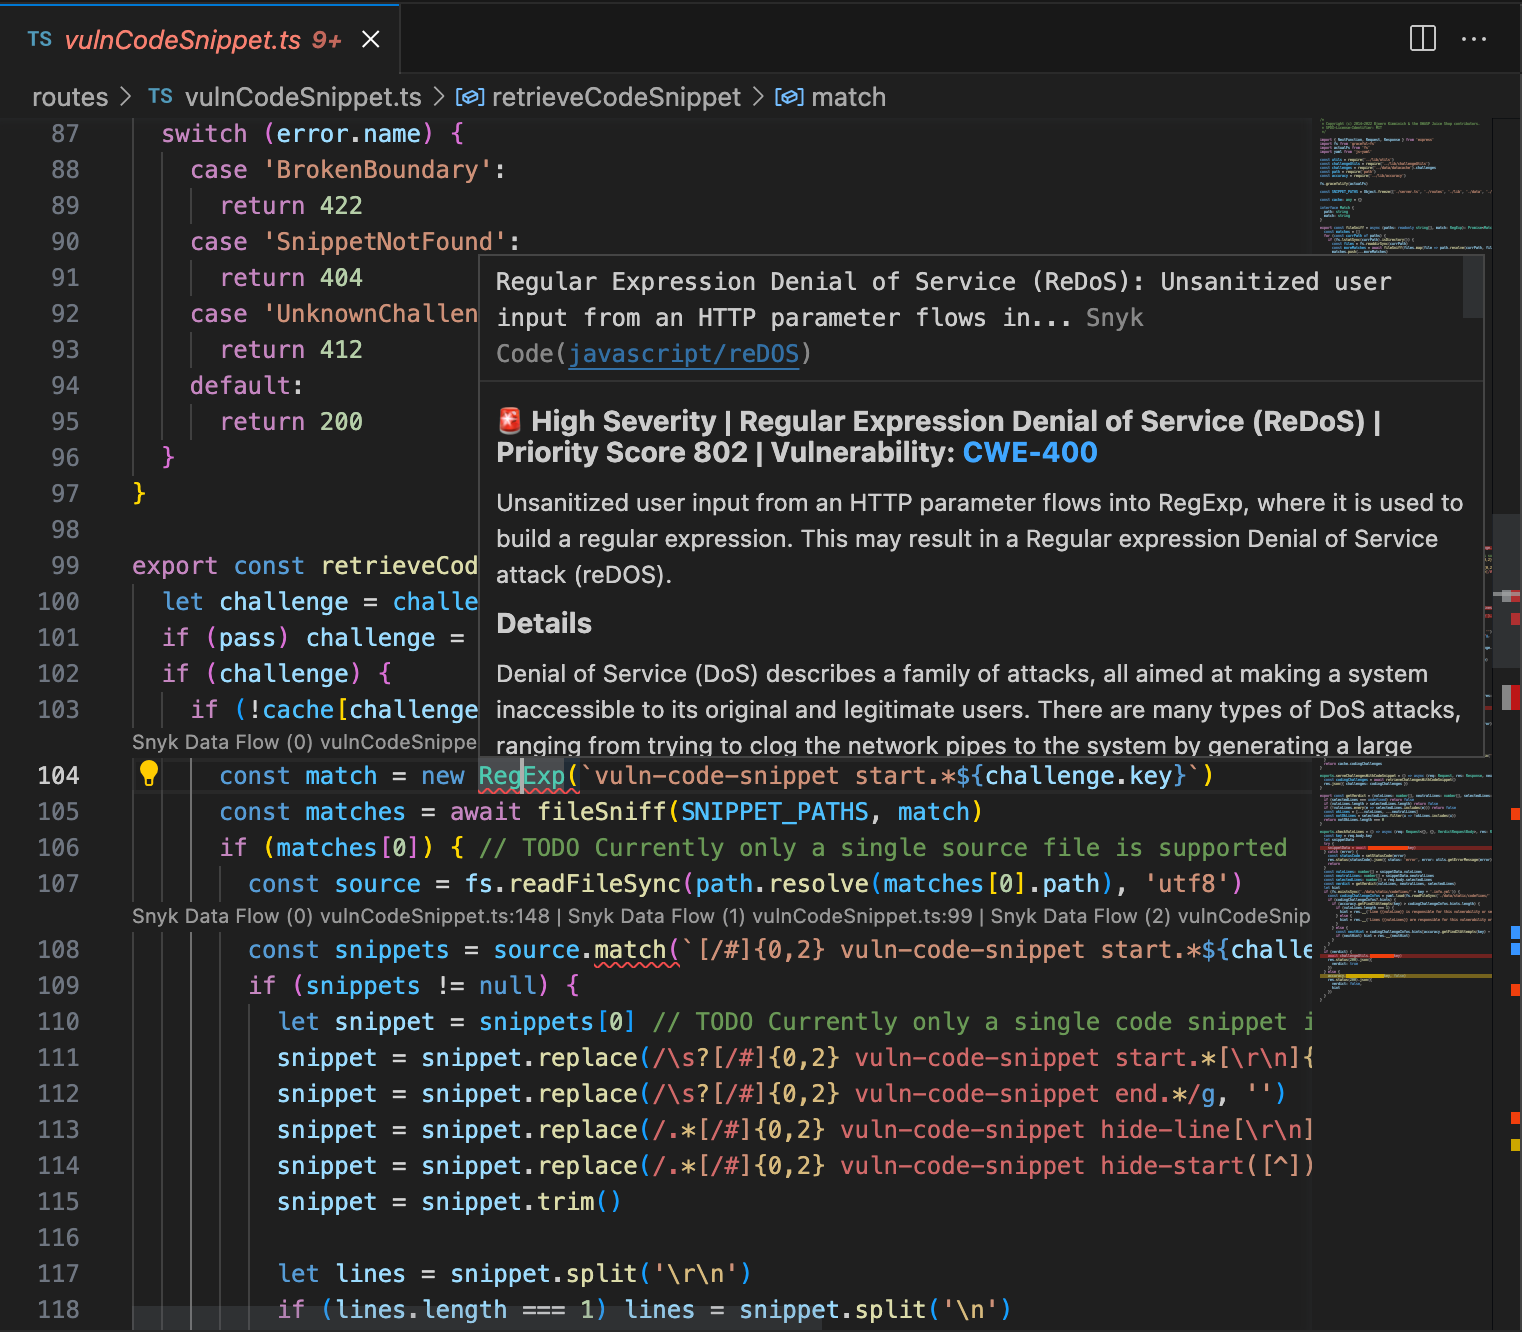The image size is (1522, 1332).
Task: Open the CWE-400 vulnerability link
Action: tap(1029, 453)
